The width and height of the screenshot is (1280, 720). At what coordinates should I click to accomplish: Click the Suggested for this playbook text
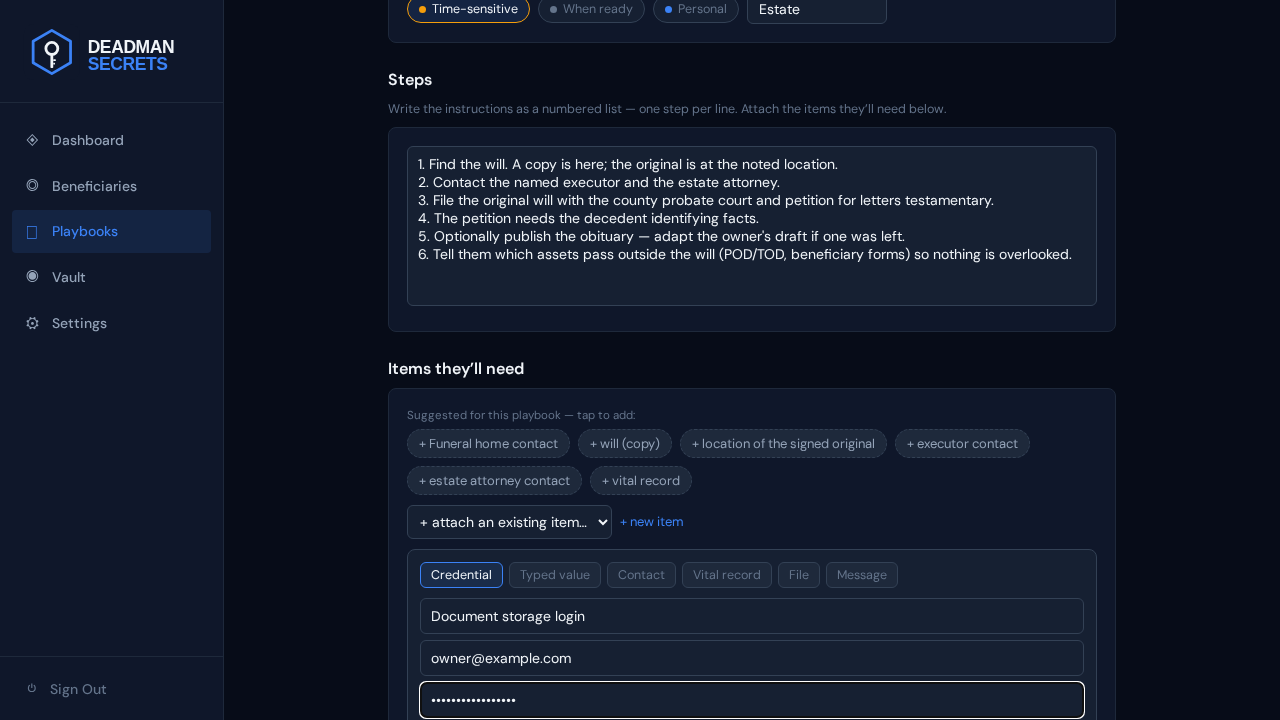521,415
